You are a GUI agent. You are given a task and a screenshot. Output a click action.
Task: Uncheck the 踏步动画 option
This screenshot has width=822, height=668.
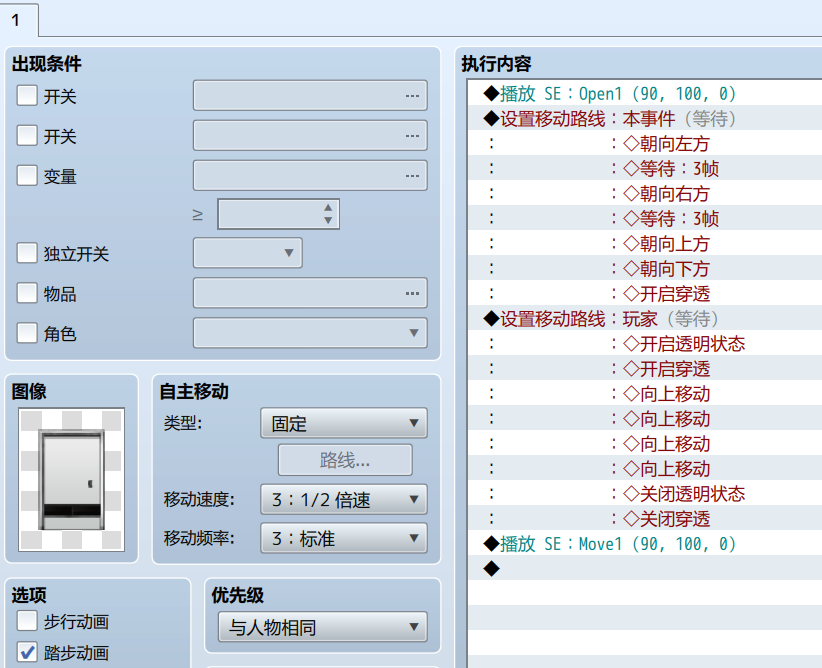27,652
